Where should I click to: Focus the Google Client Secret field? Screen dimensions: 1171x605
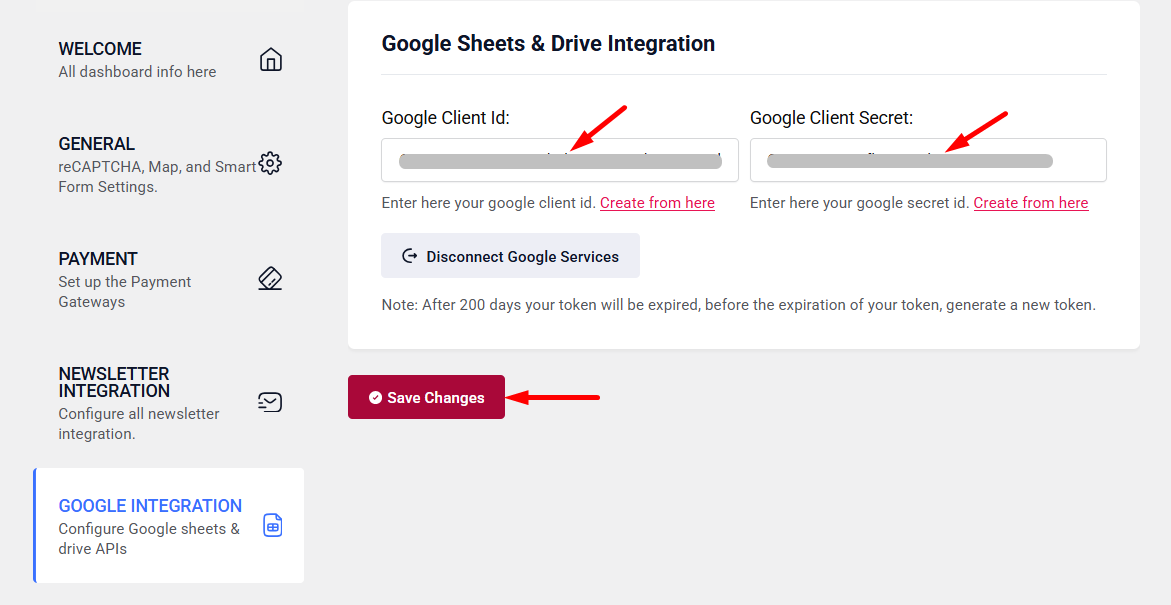tap(928, 160)
